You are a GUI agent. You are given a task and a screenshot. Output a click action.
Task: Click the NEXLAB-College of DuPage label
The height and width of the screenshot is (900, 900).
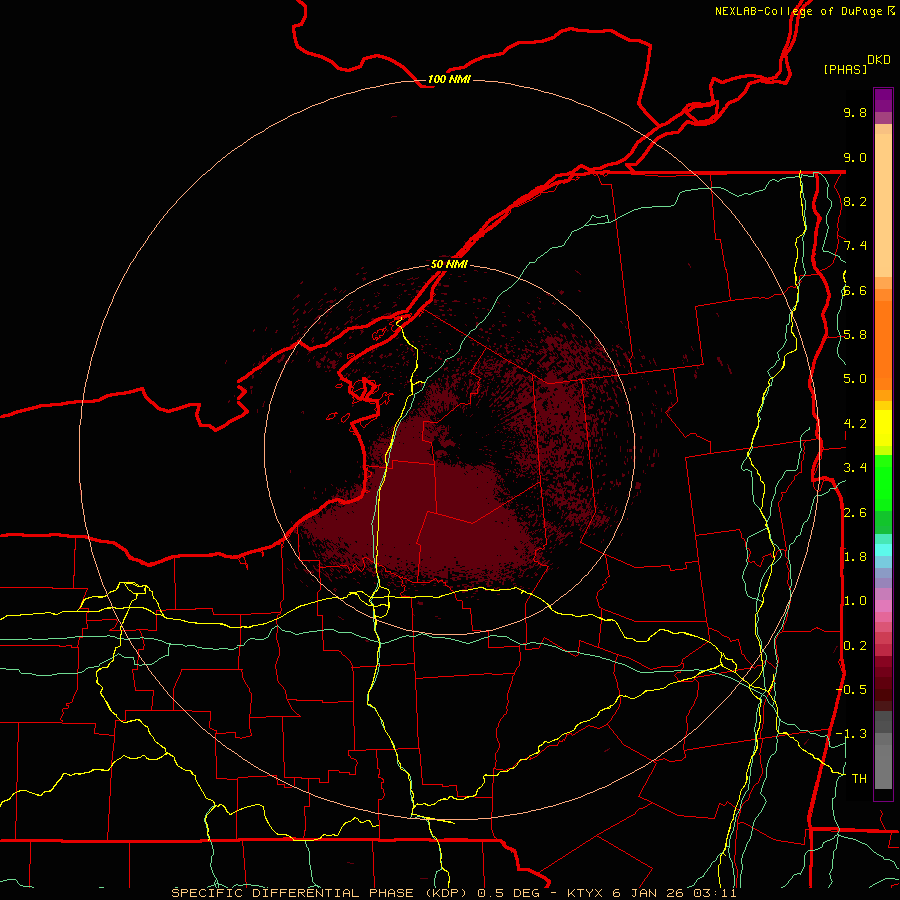tap(805, 11)
